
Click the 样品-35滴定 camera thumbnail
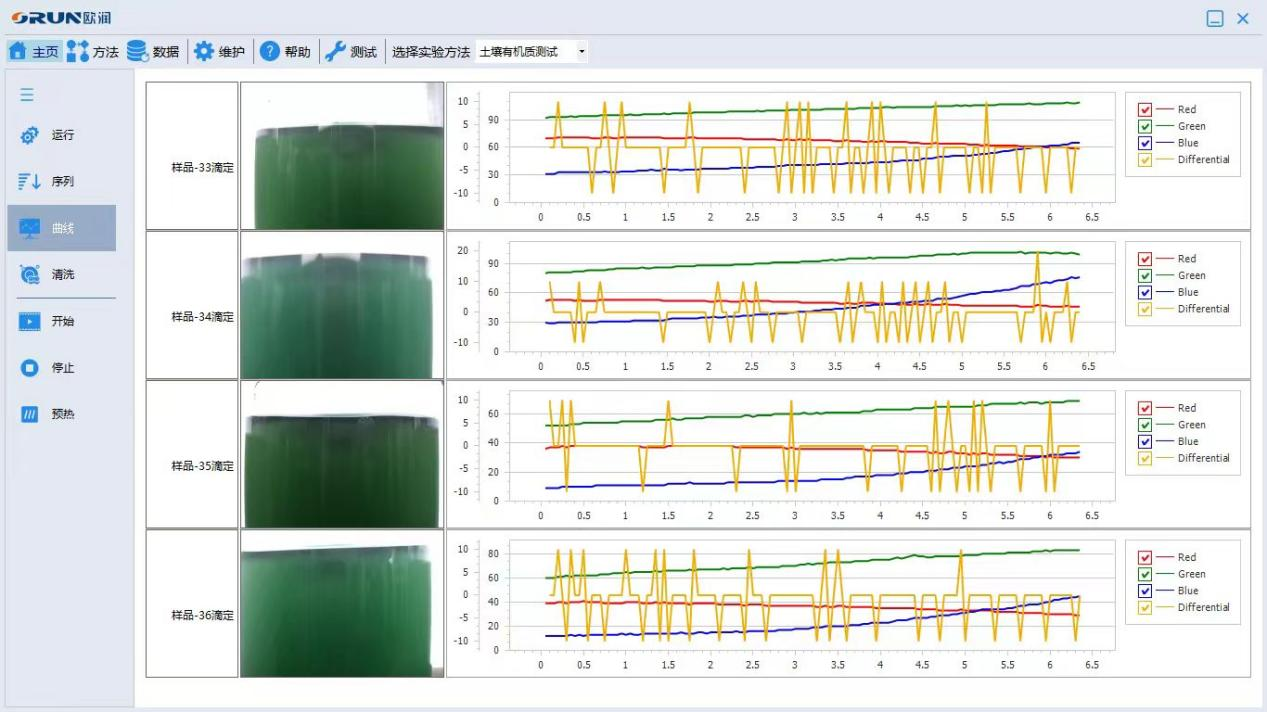(x=342, y=454)
